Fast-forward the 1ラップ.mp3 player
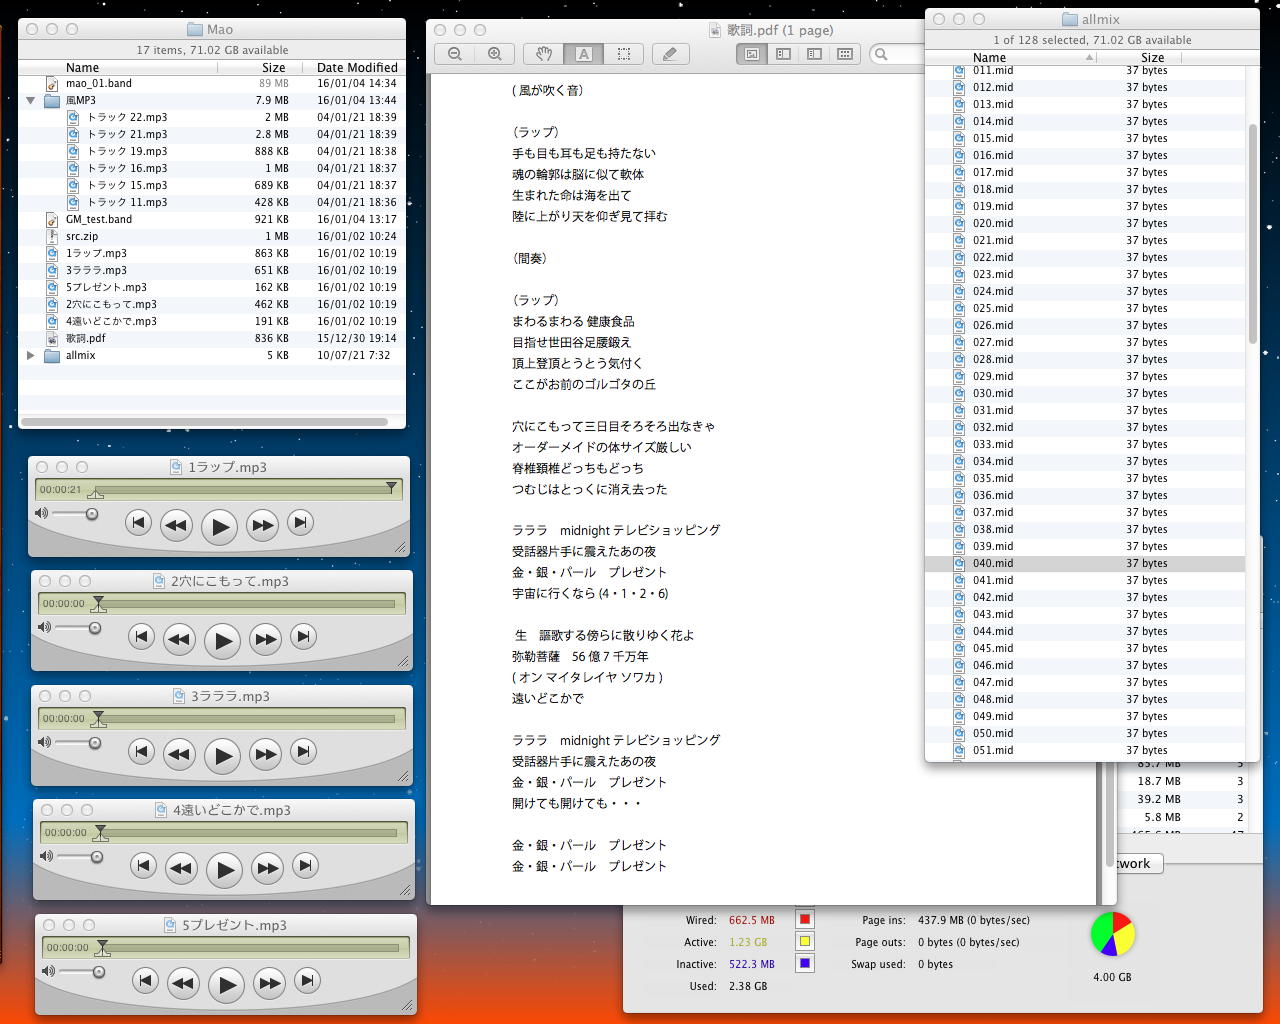The image size is (1280, 1024). coord(262,525)
